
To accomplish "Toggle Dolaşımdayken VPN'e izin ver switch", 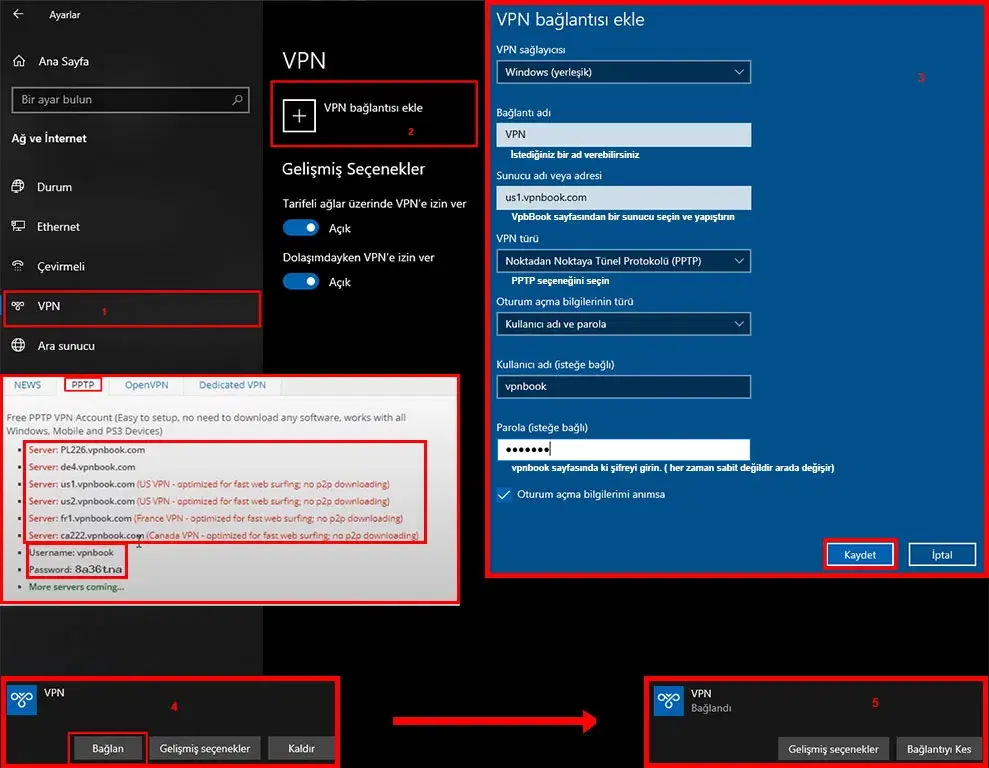I will [301, 281].
